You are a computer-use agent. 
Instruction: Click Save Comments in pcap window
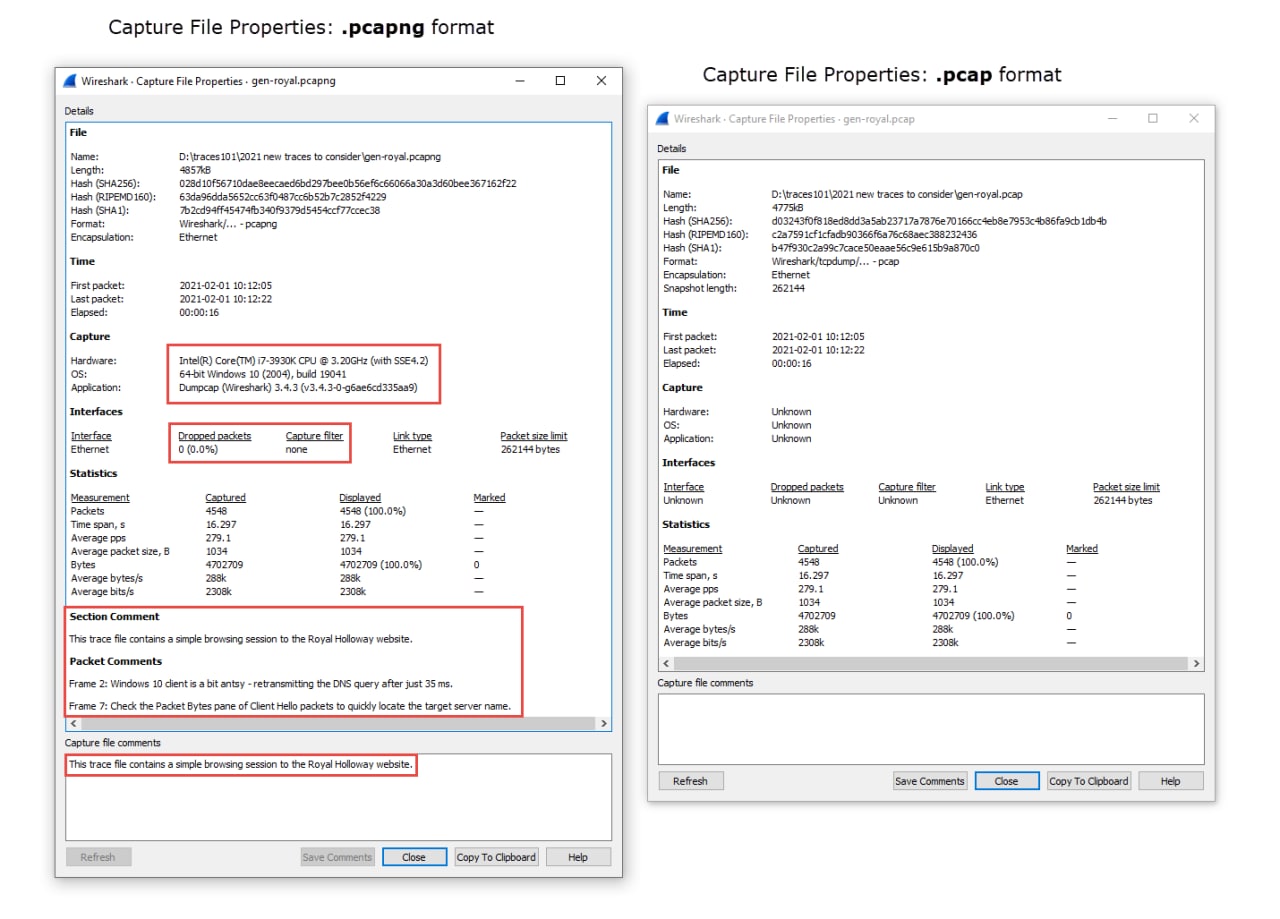click(x=930, y=781)
